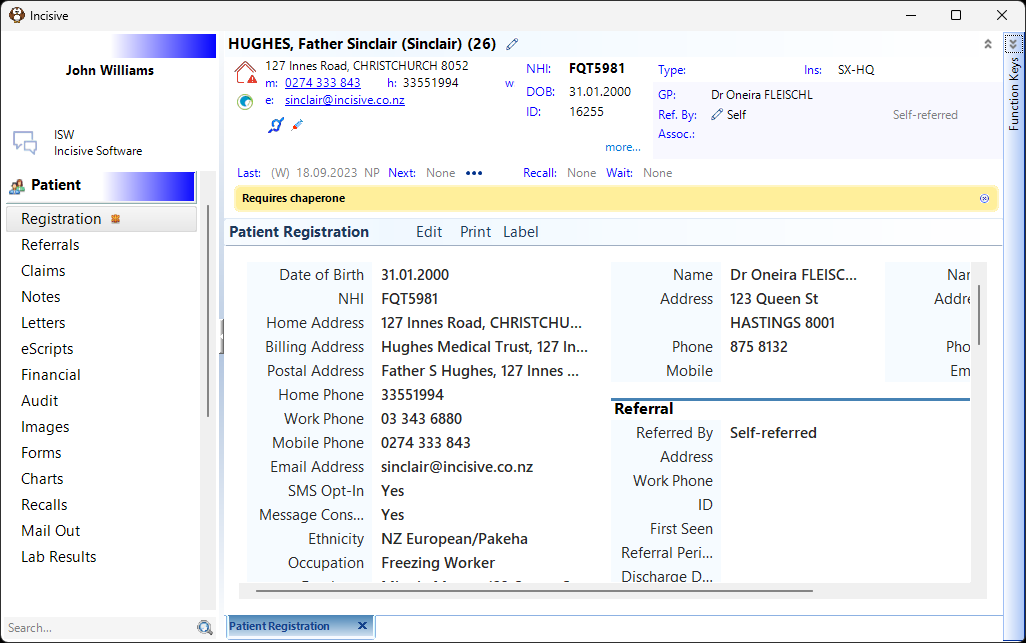This screenshot has width=1026, height=643.
Task: Click the Incisive app logo icon
Action: (17, 15)
